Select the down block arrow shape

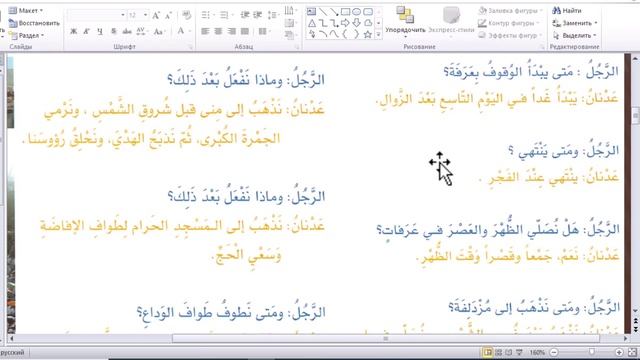click(356, 23)
